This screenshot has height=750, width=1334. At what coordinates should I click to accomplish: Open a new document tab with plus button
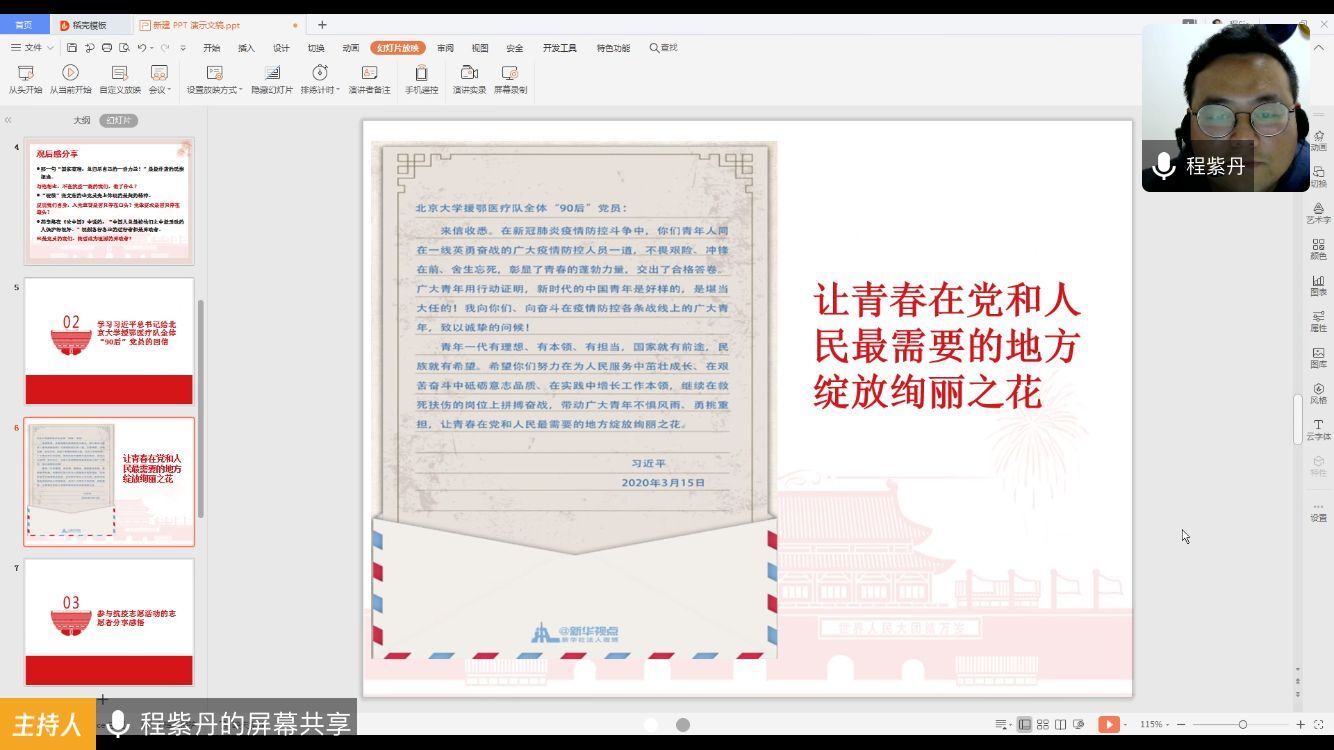point(322,25)
